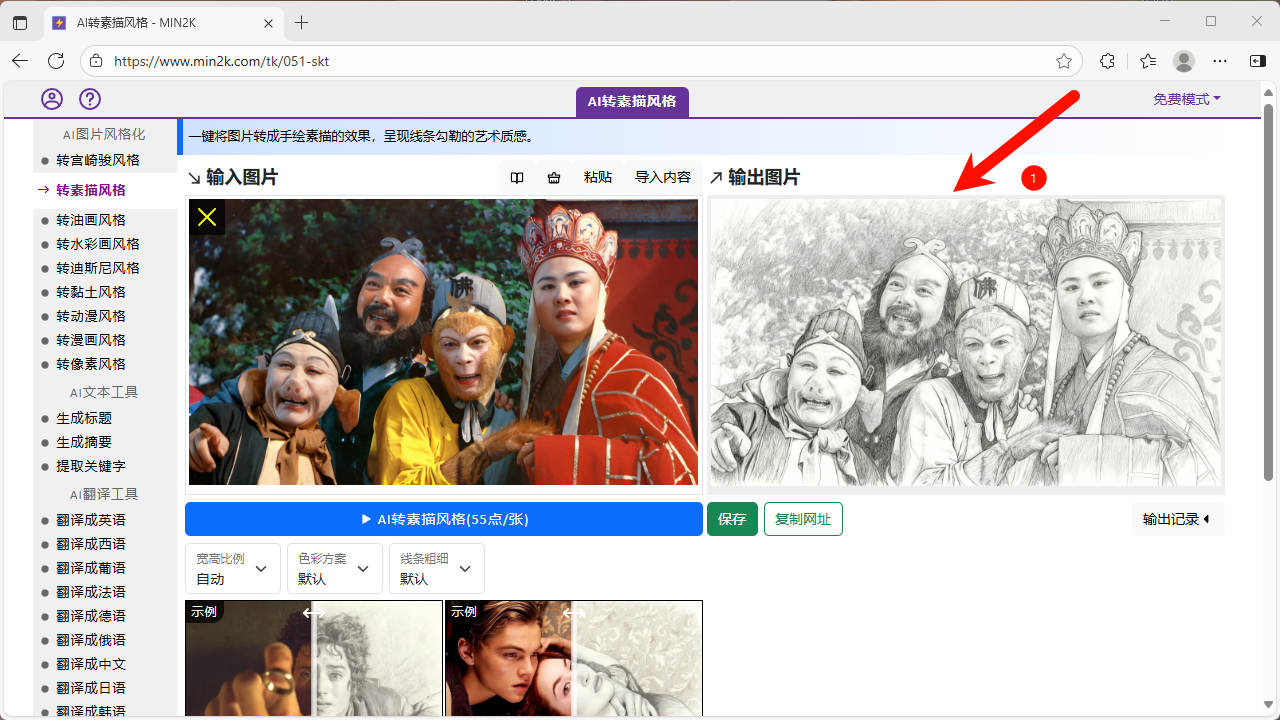Screen dimensions: 1280x720
Task: Open the browser settings ellipsis menu
Action: point(1220,61)
